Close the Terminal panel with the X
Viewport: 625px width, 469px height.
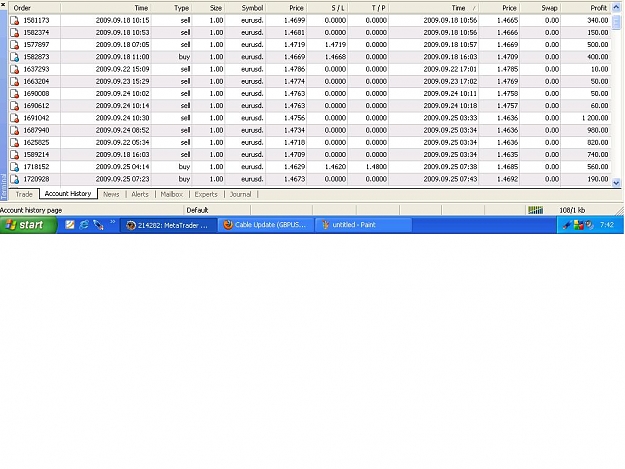[3, 5]
